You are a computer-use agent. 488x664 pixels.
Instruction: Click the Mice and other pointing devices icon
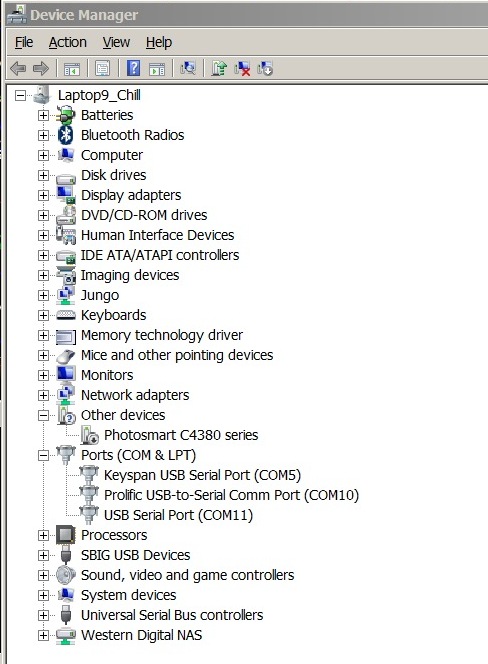66,356
